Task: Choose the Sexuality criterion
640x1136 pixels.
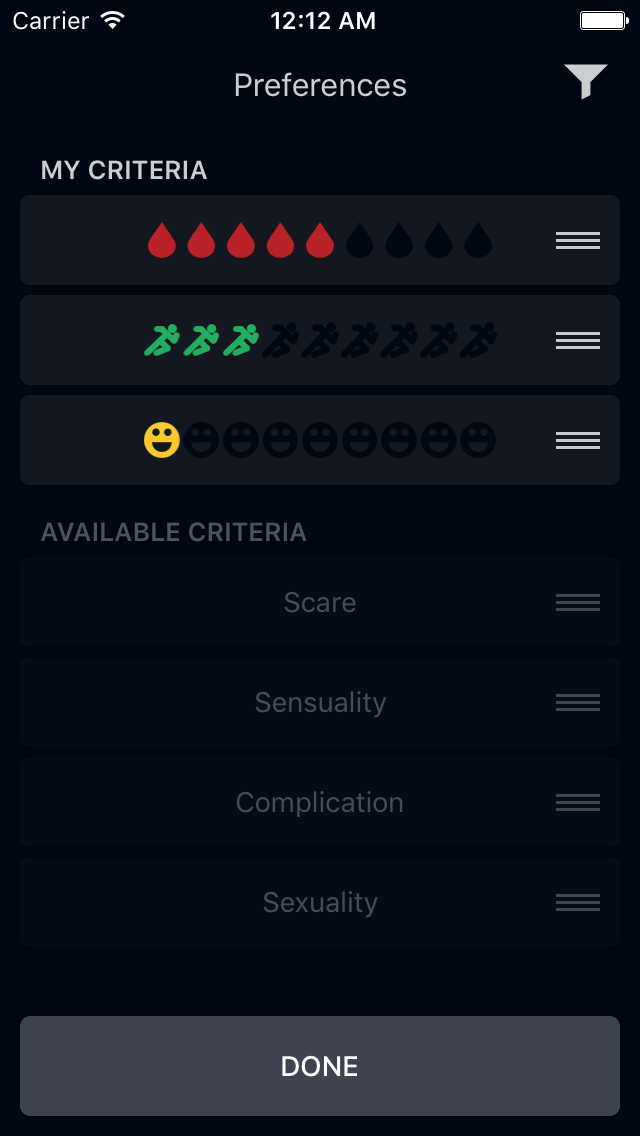Action: 320,902
